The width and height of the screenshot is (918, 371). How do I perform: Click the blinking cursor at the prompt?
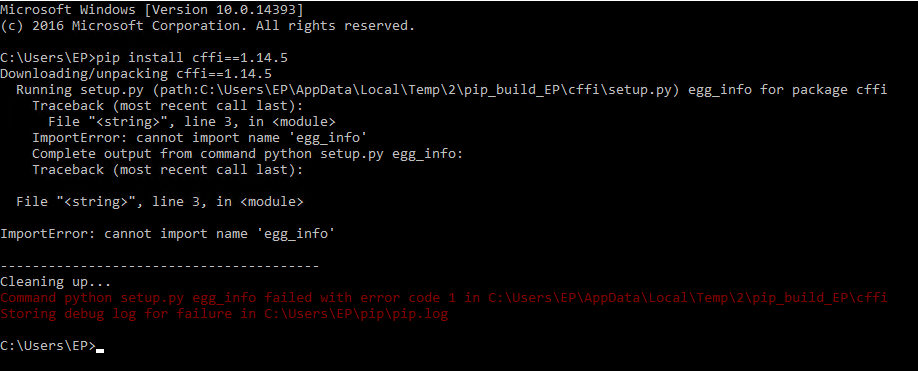(100, 351)
